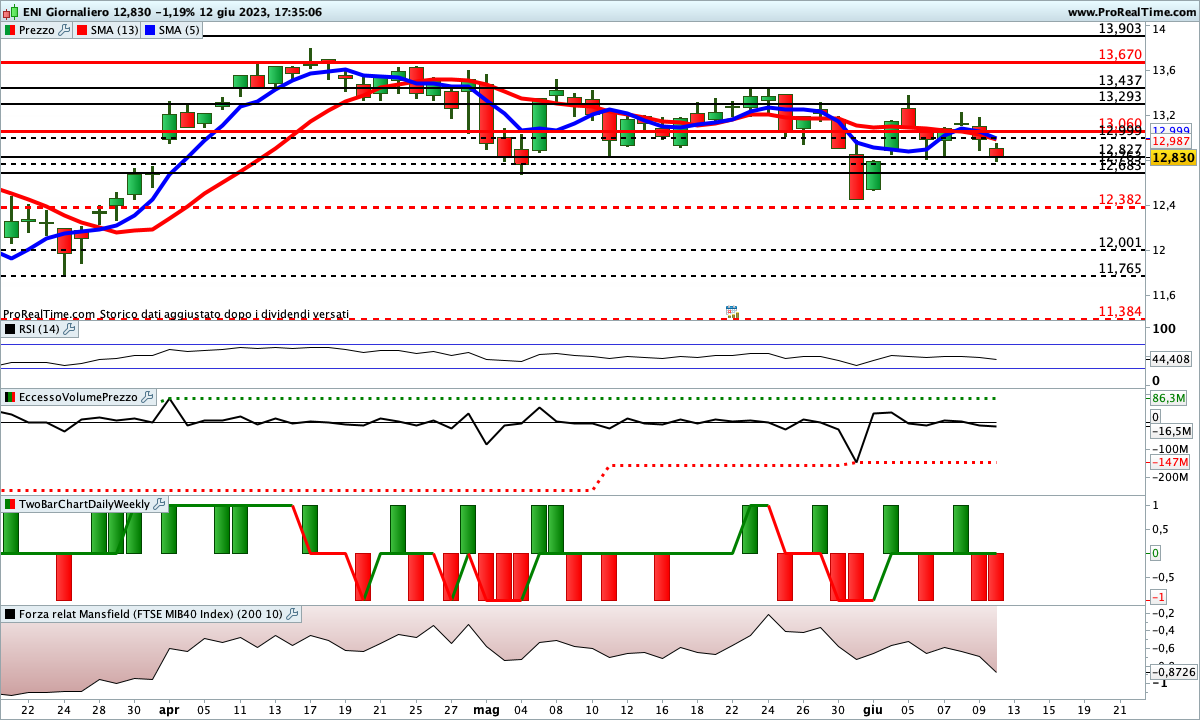
Task: Click the 13,437 price level label
Action: [x=1119, y=80]
